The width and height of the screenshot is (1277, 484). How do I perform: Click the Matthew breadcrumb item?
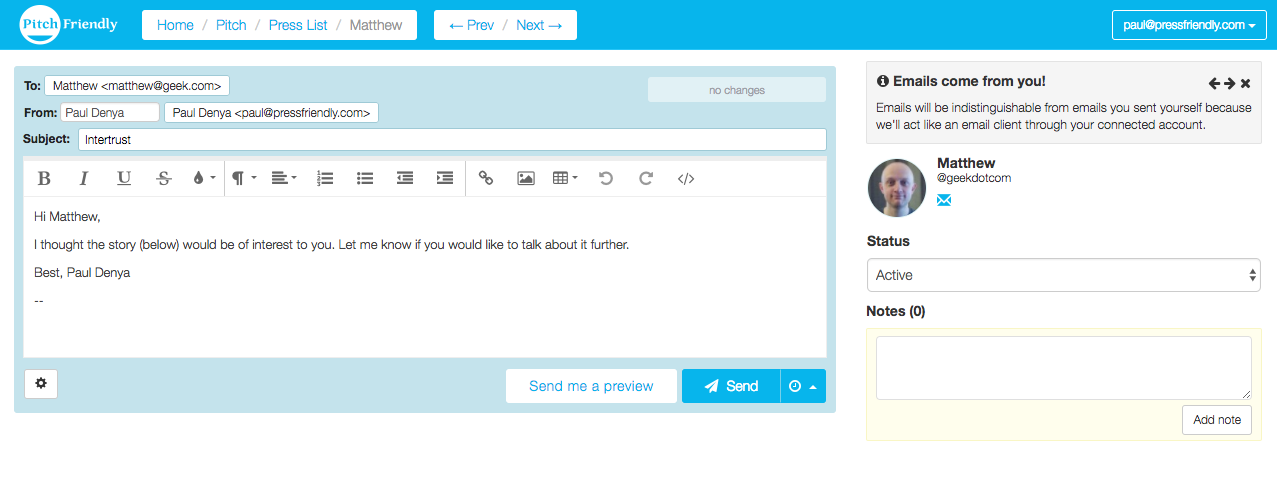376,25
